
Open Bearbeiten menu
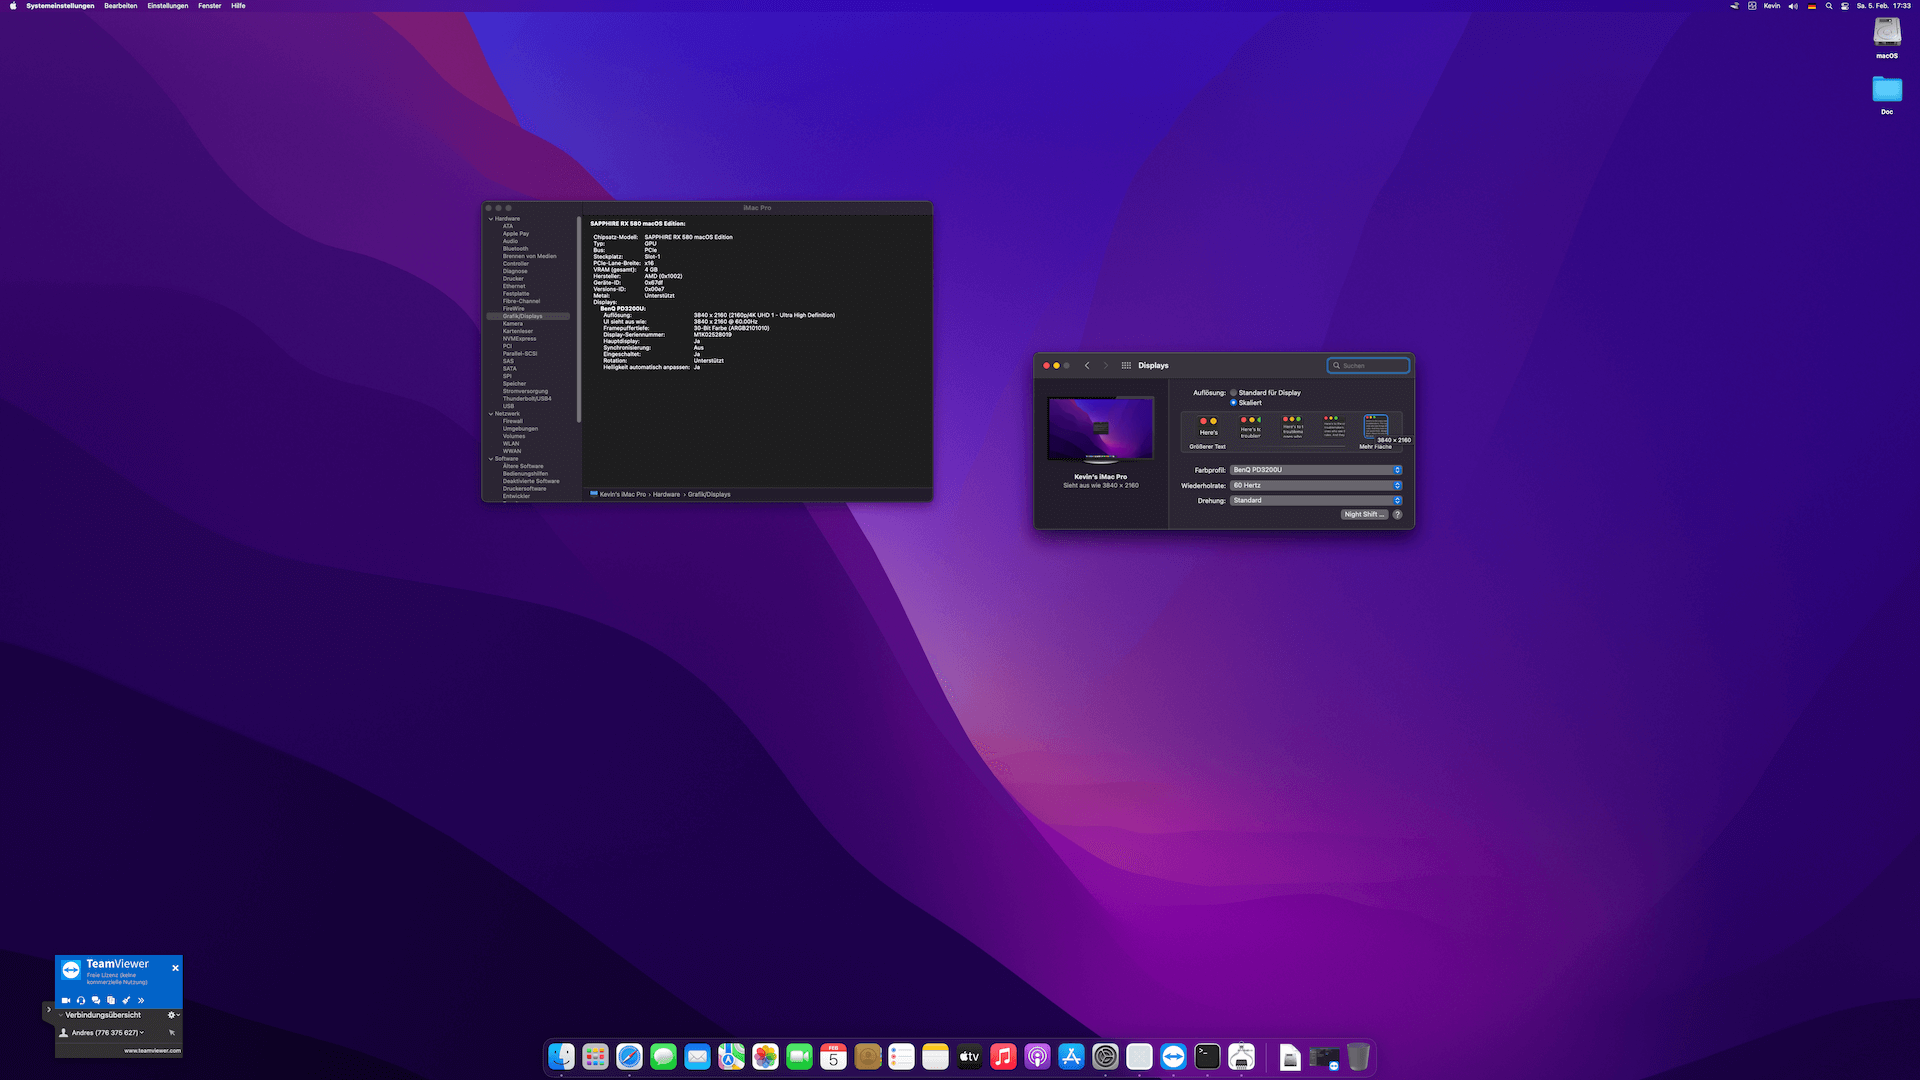(x=121, y=6)
